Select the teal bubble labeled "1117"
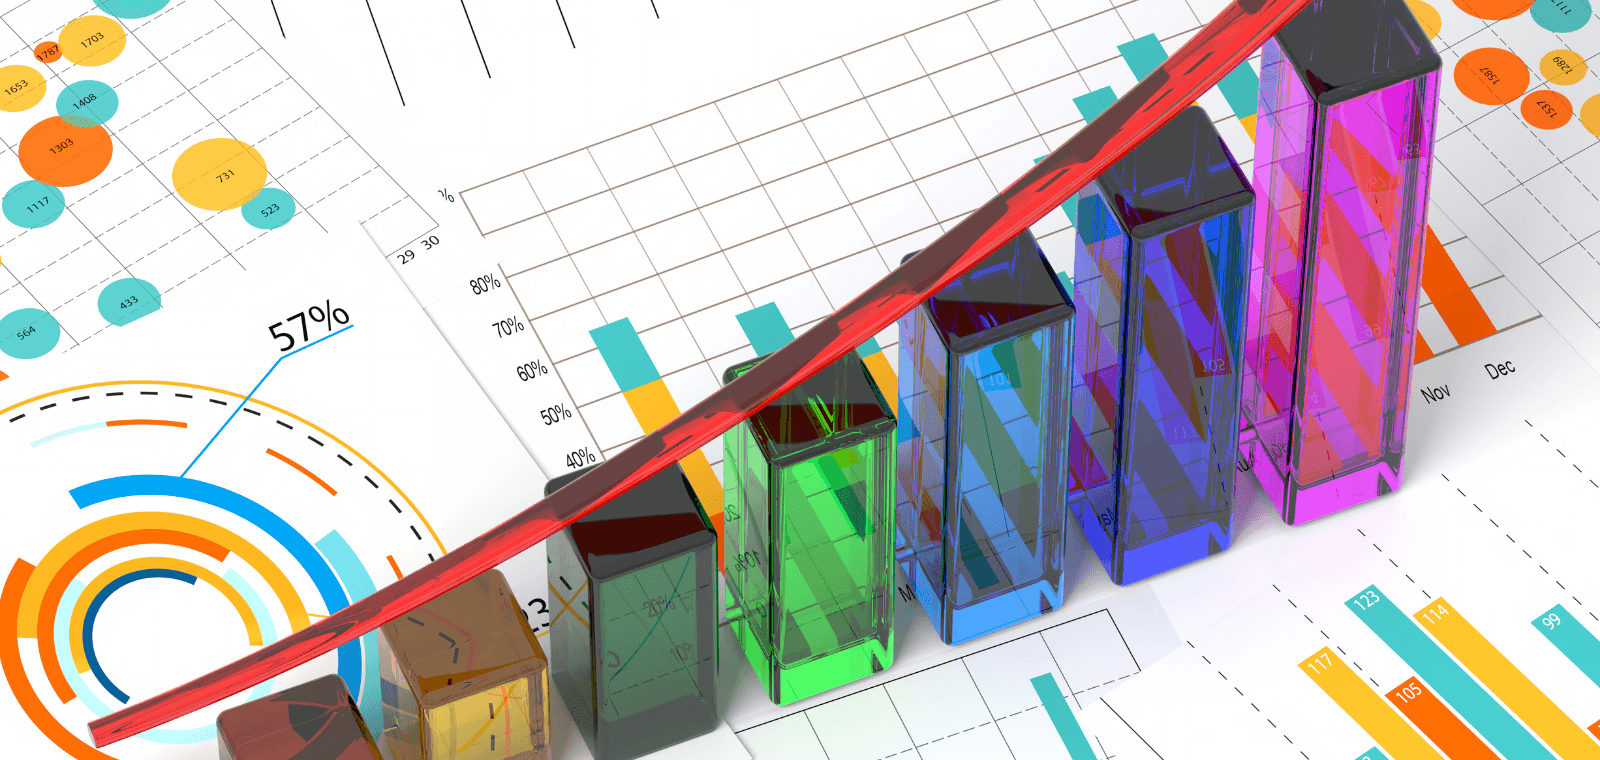The image size is (1600, 760). (x=33, y=205)
